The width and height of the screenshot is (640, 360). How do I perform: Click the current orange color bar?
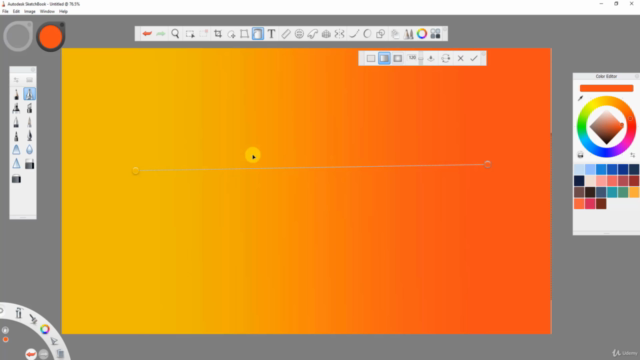point(607,88)
